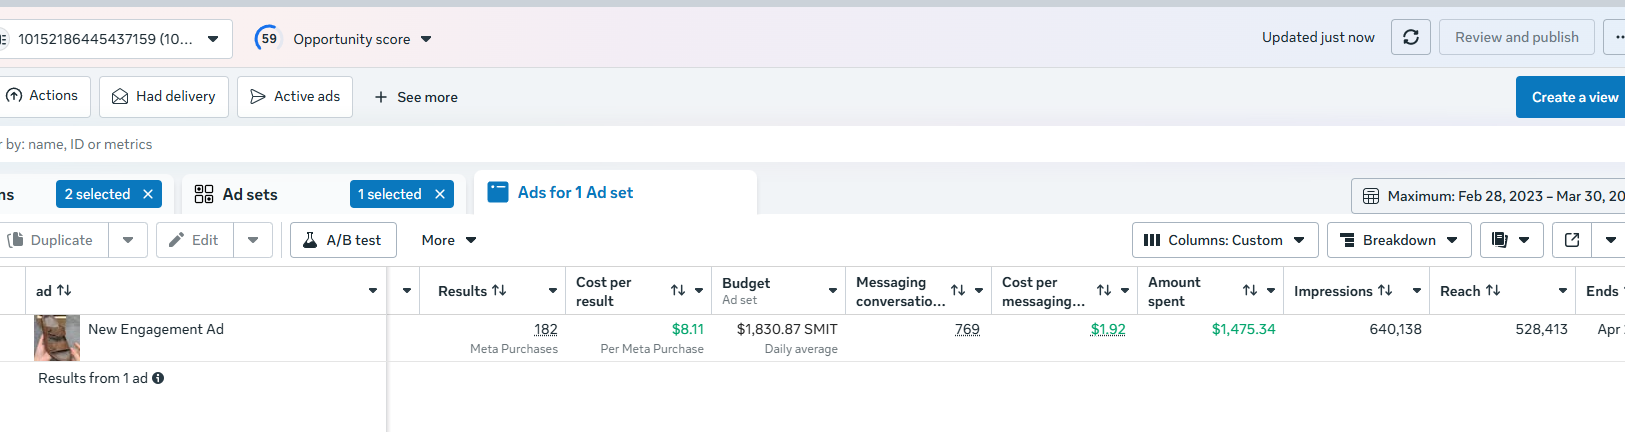
Task: Sort by the Results column arrows
Action: [x=499, y=291]
